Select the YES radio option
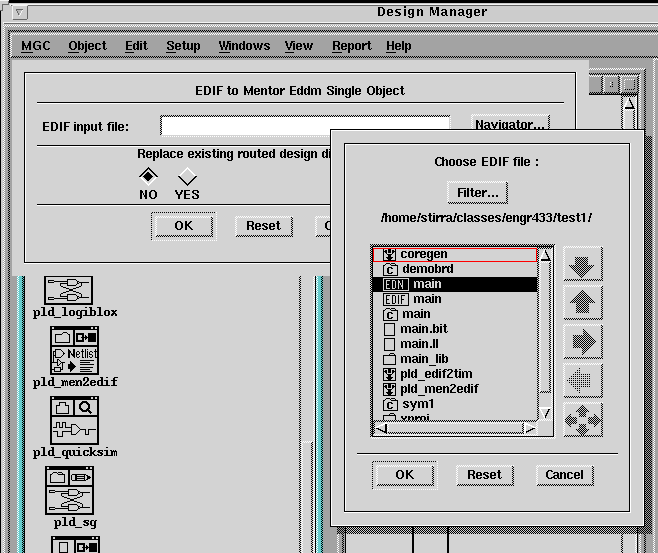Viewport: 658px width, 553px height. 187,177
